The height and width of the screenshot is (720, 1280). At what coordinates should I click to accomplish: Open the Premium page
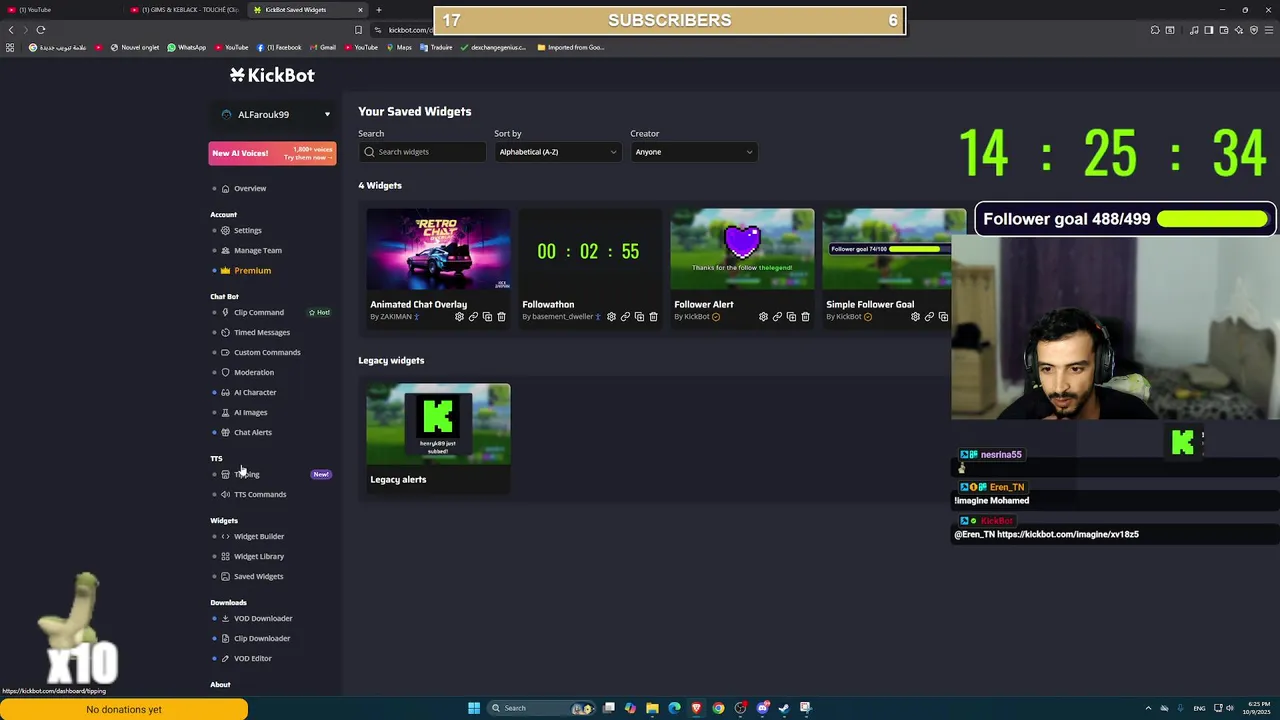click(252, 270)
